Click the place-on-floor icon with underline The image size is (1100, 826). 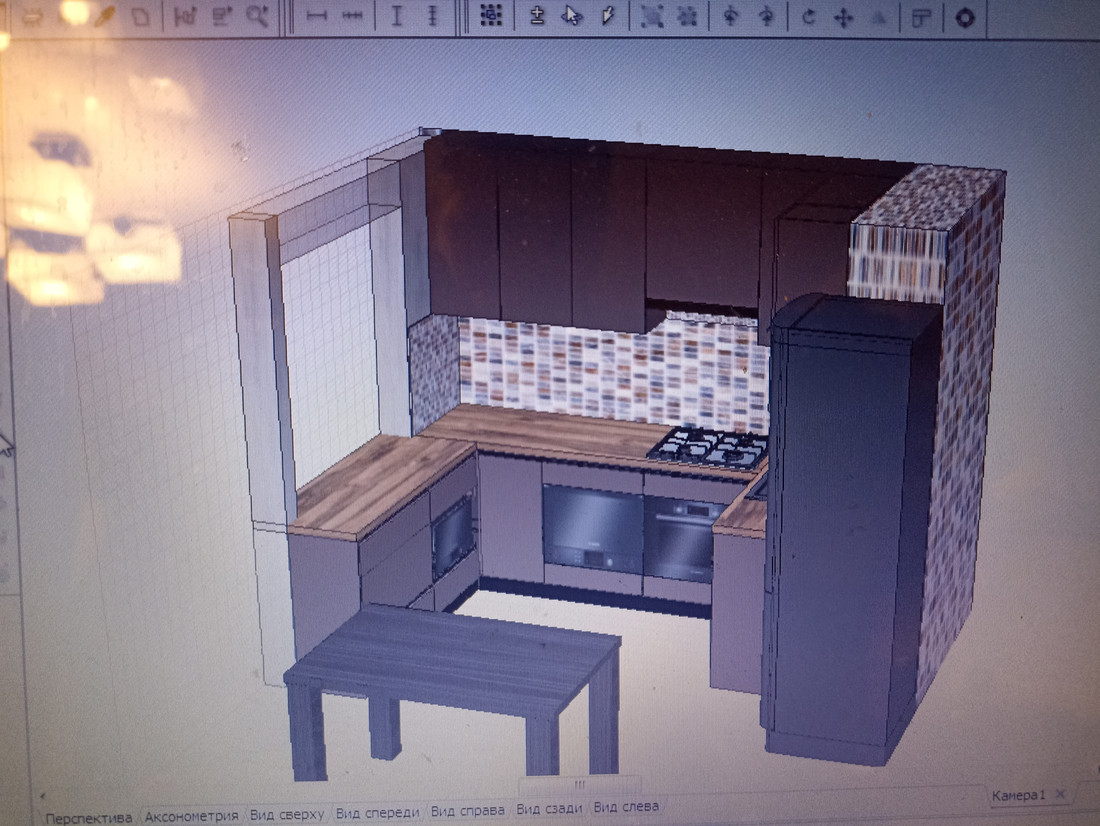(x=537, y=17)
